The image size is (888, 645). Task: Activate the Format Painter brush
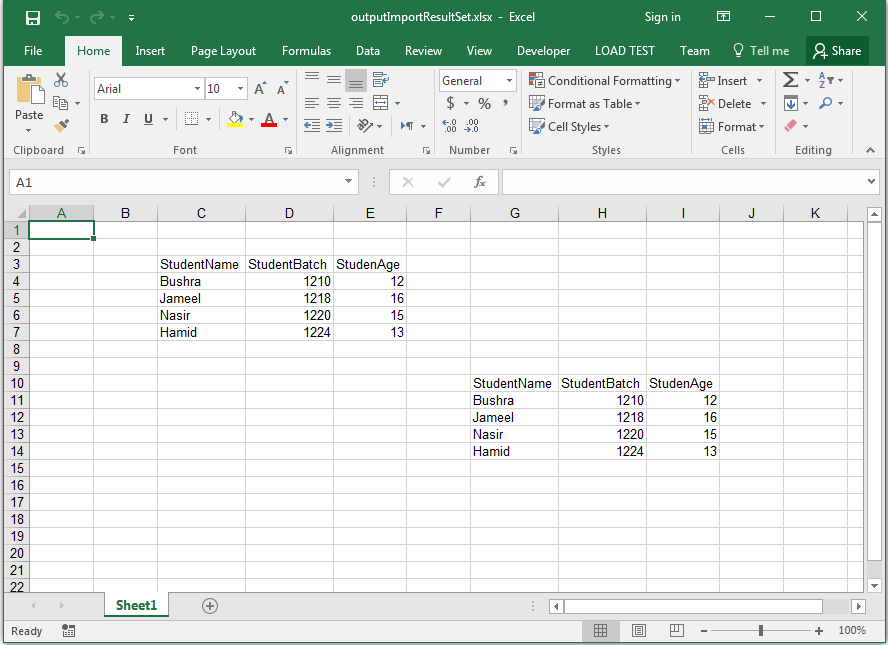tap(61, 126)
